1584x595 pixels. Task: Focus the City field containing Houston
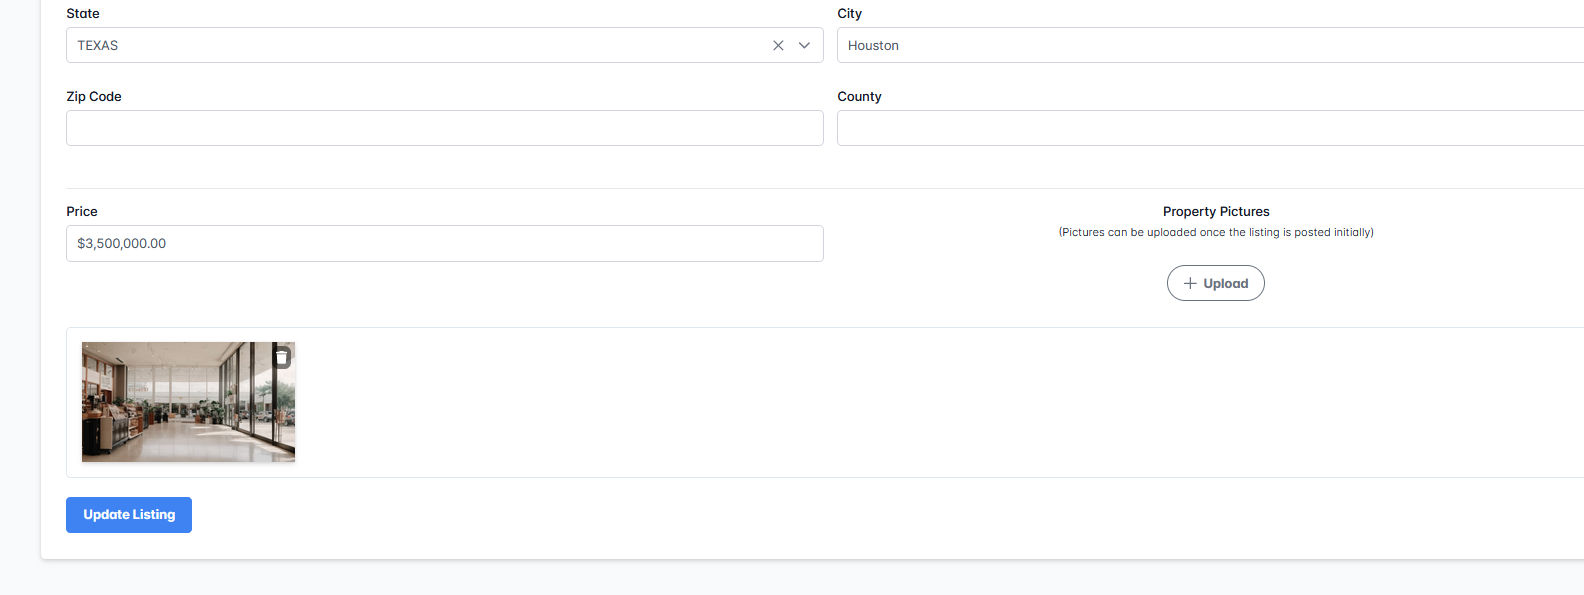tap(1200, 46)
